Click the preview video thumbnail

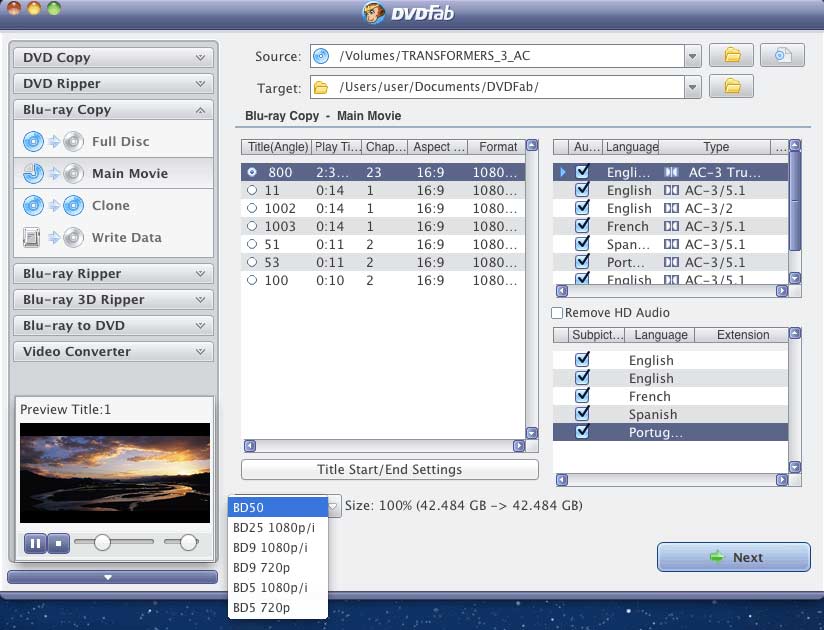pos(115,472)
